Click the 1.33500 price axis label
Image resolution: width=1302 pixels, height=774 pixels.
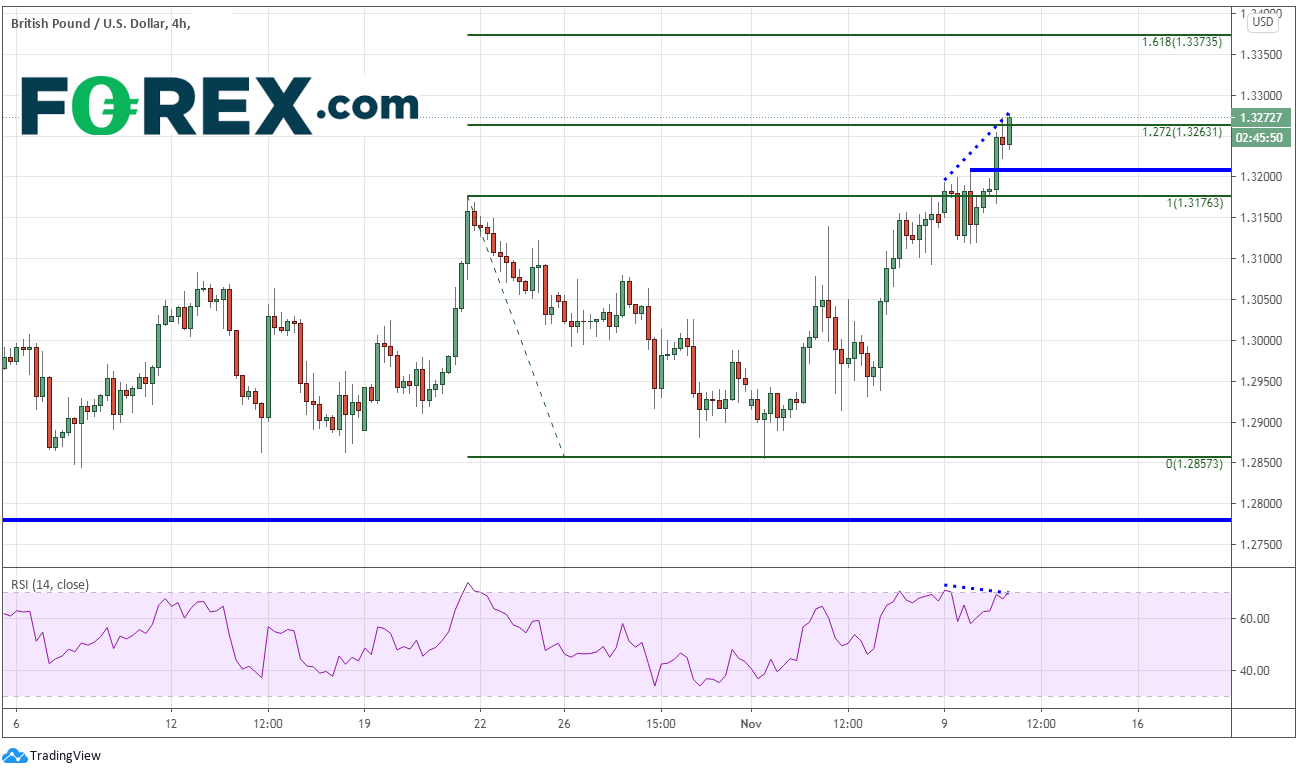tap(1261, 54)
